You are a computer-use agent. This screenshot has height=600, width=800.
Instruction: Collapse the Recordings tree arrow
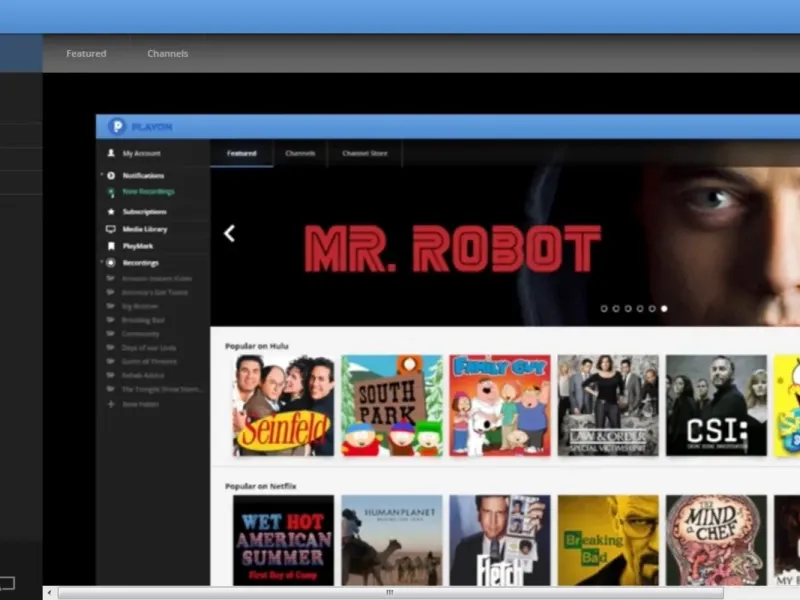102,262
